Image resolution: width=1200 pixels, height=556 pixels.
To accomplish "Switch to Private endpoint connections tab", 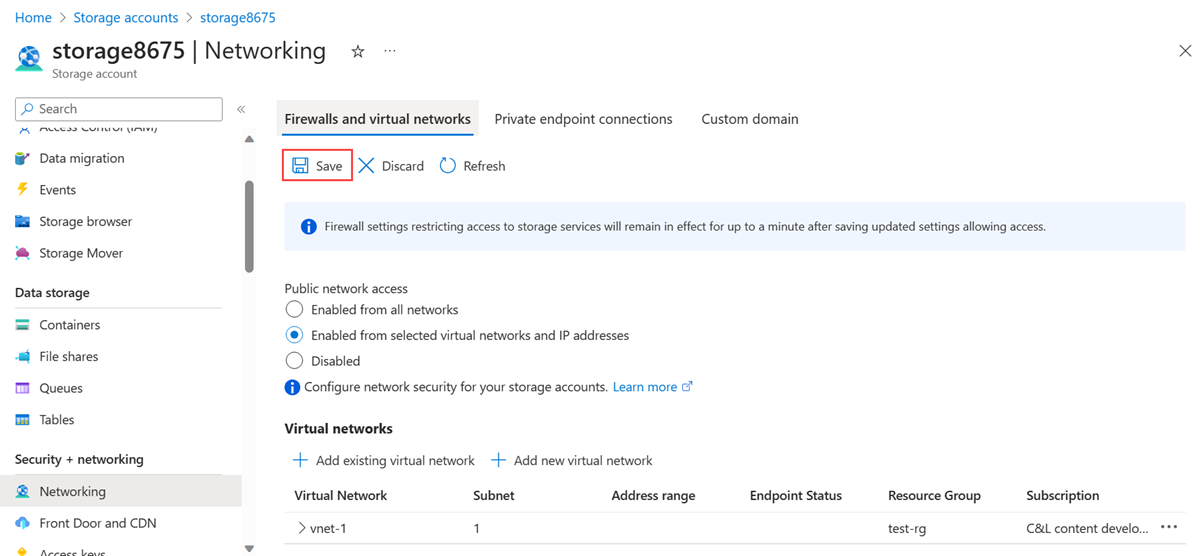I will [x=583, y=119].
